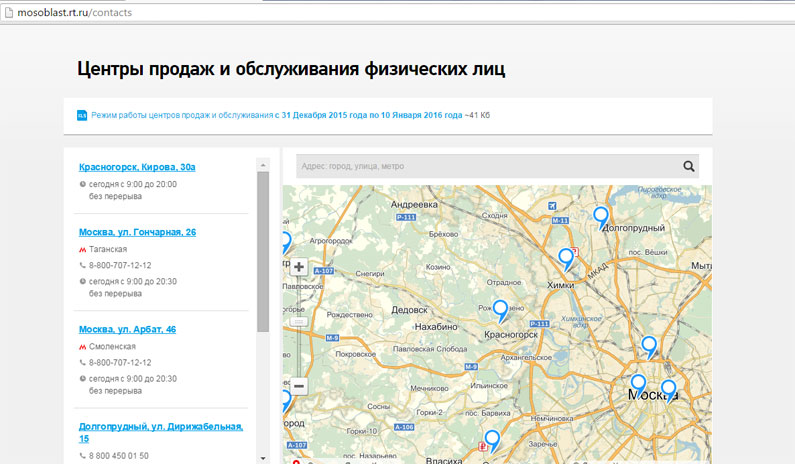The image size is (795, 464).
Task: Click the airport icon on the map
Action: click(552, 206)
